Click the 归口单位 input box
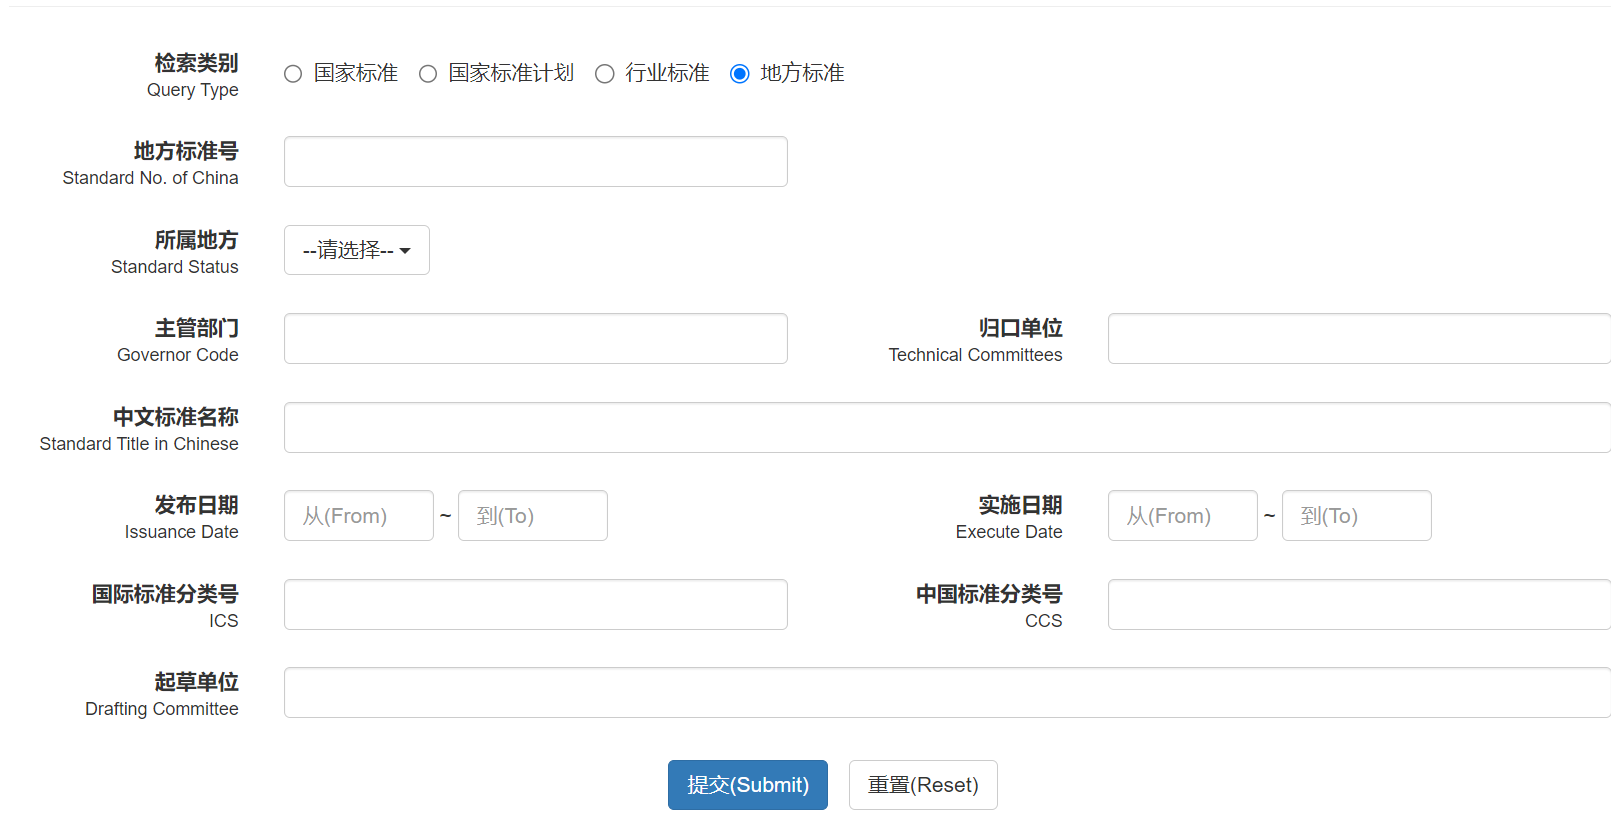Screen dimensions: 1611x820 point(1358,339)
